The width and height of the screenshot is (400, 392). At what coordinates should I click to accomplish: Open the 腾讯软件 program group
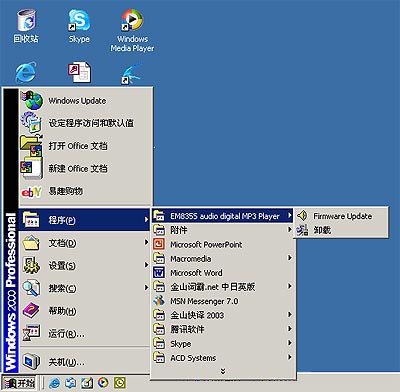coord(223,329)
